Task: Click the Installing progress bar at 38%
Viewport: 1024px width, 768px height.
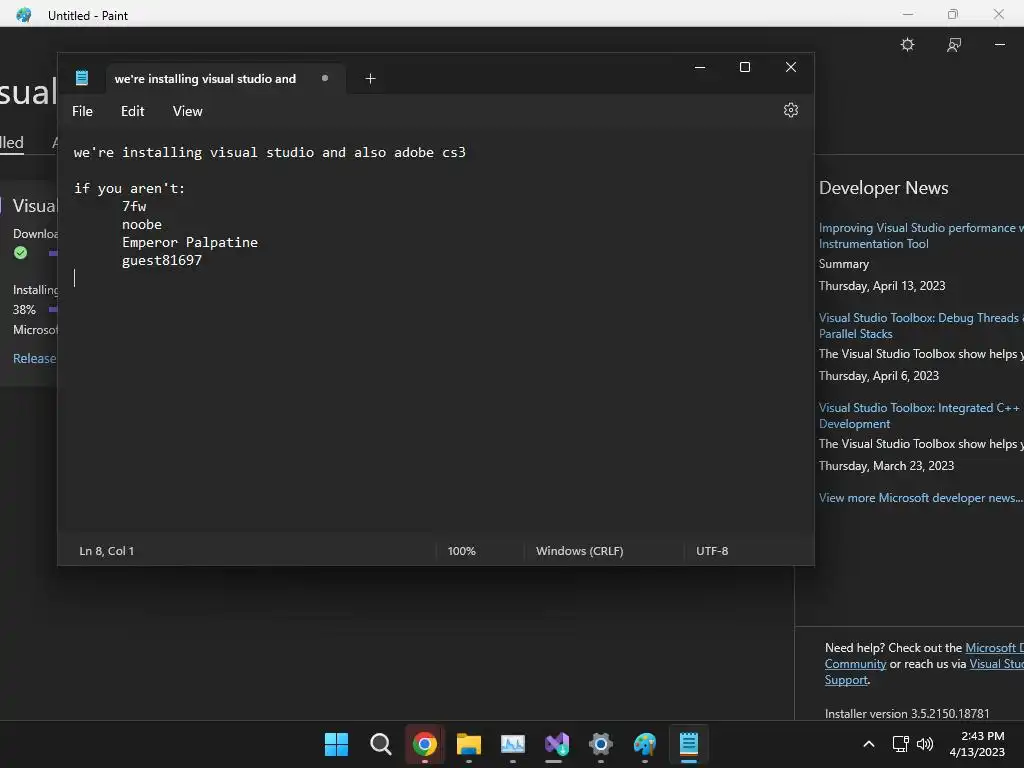Action: [53, 310]
